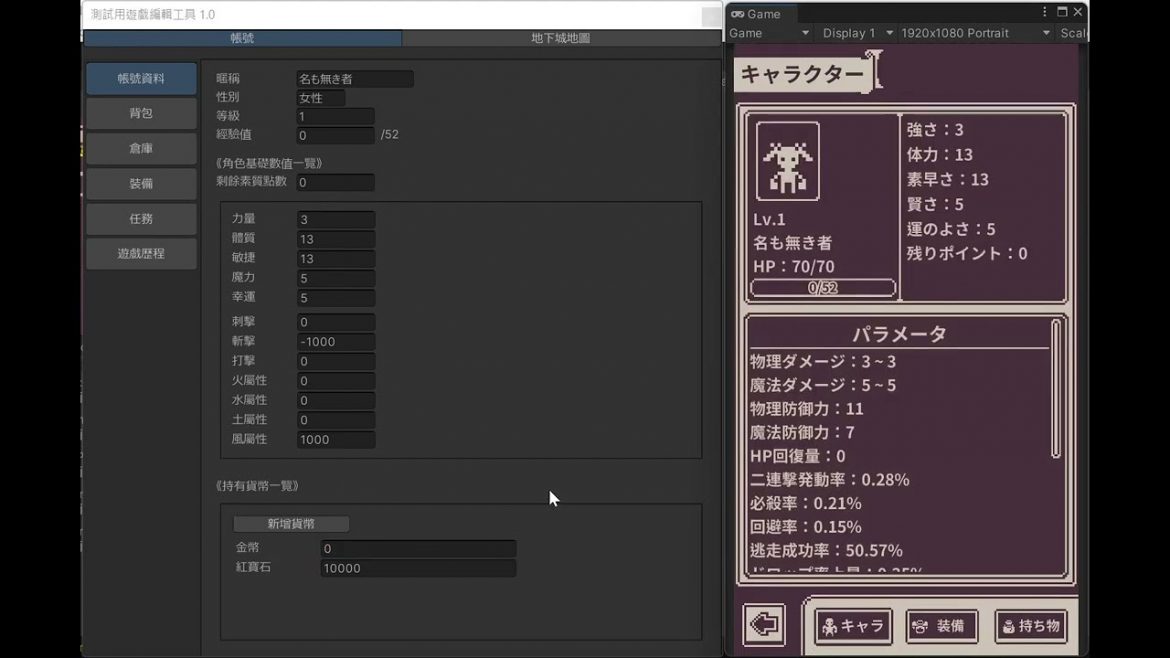Maximize the Game panel using square icon
The height and width of the screenshot is (658, 1170).
pos(1062,12)
